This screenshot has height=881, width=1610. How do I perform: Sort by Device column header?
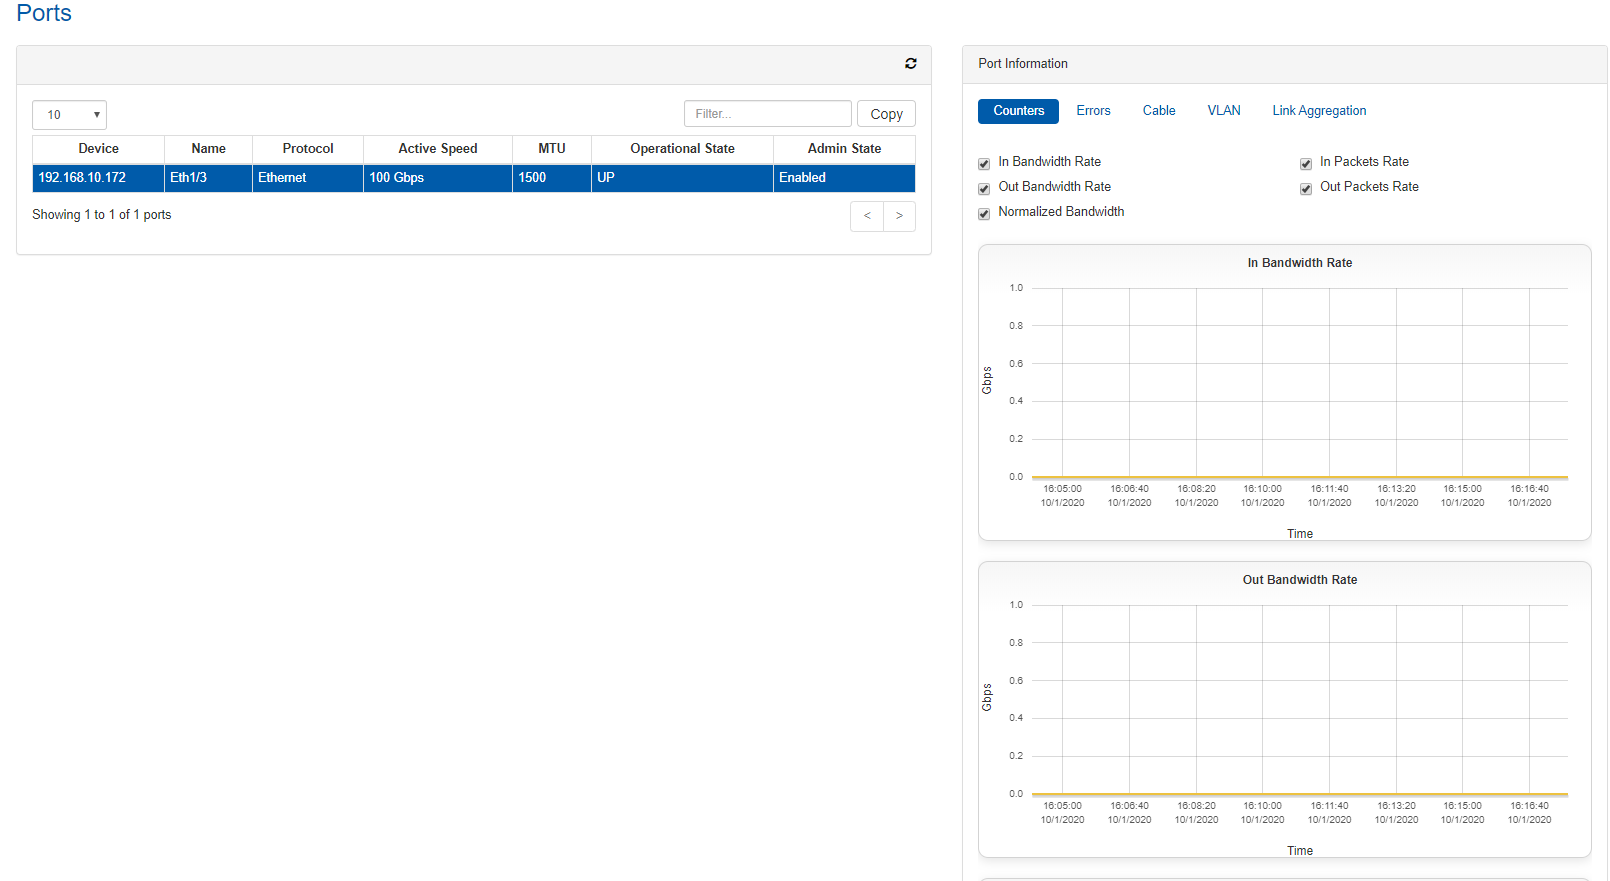click(98, 149)
